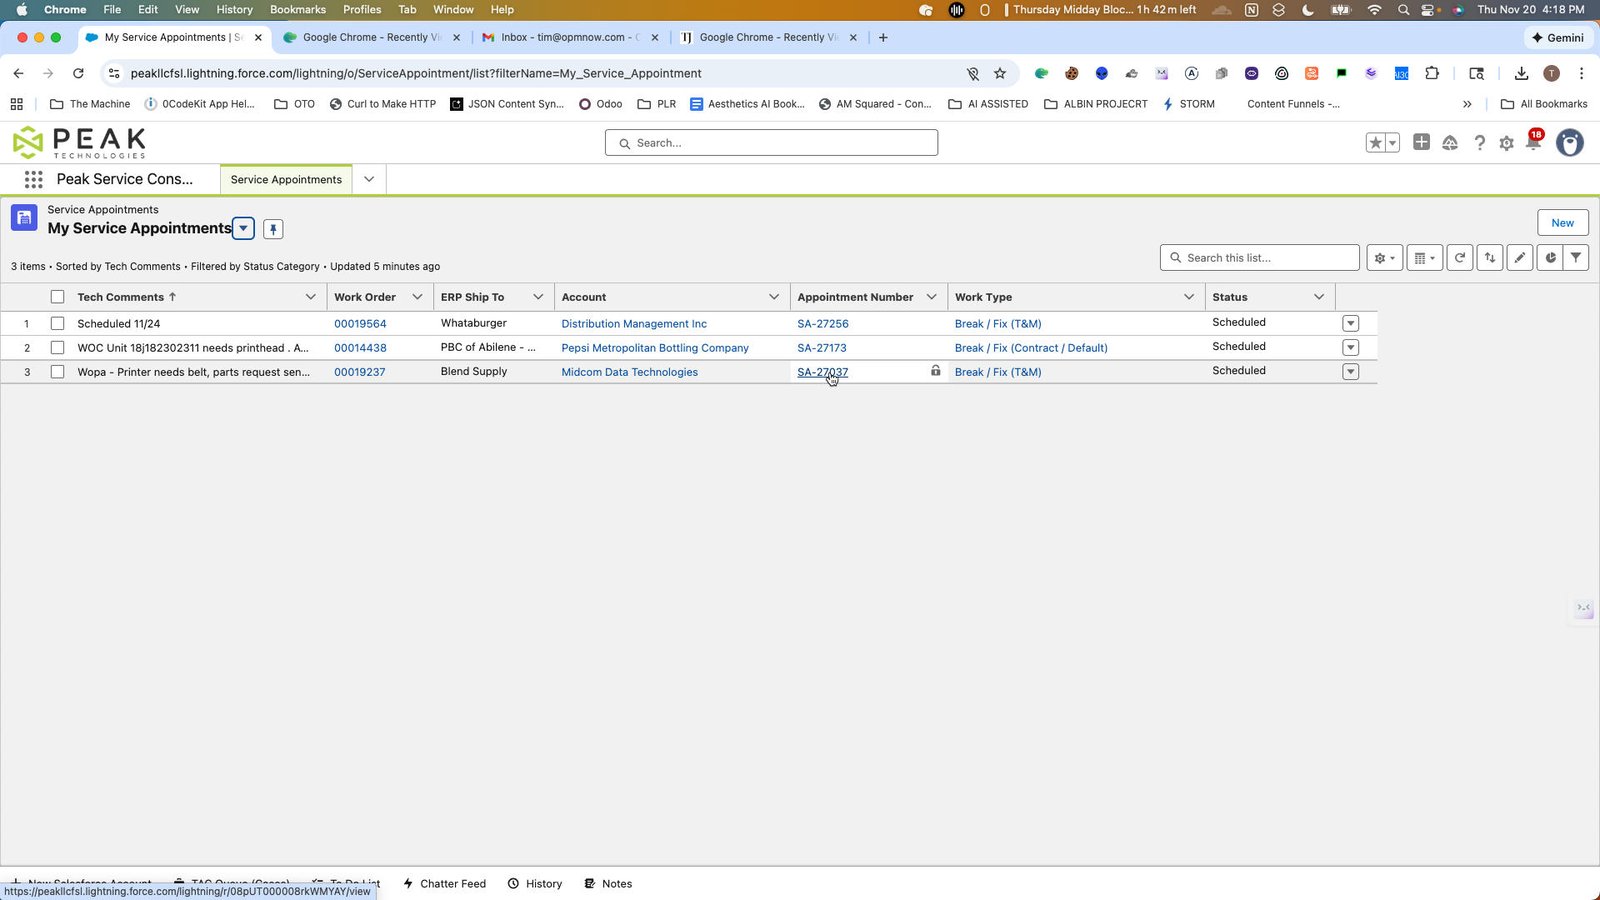Expand Service Appointments tab chevron menu
The image size is (1600, 900).
tap(369, 180)
